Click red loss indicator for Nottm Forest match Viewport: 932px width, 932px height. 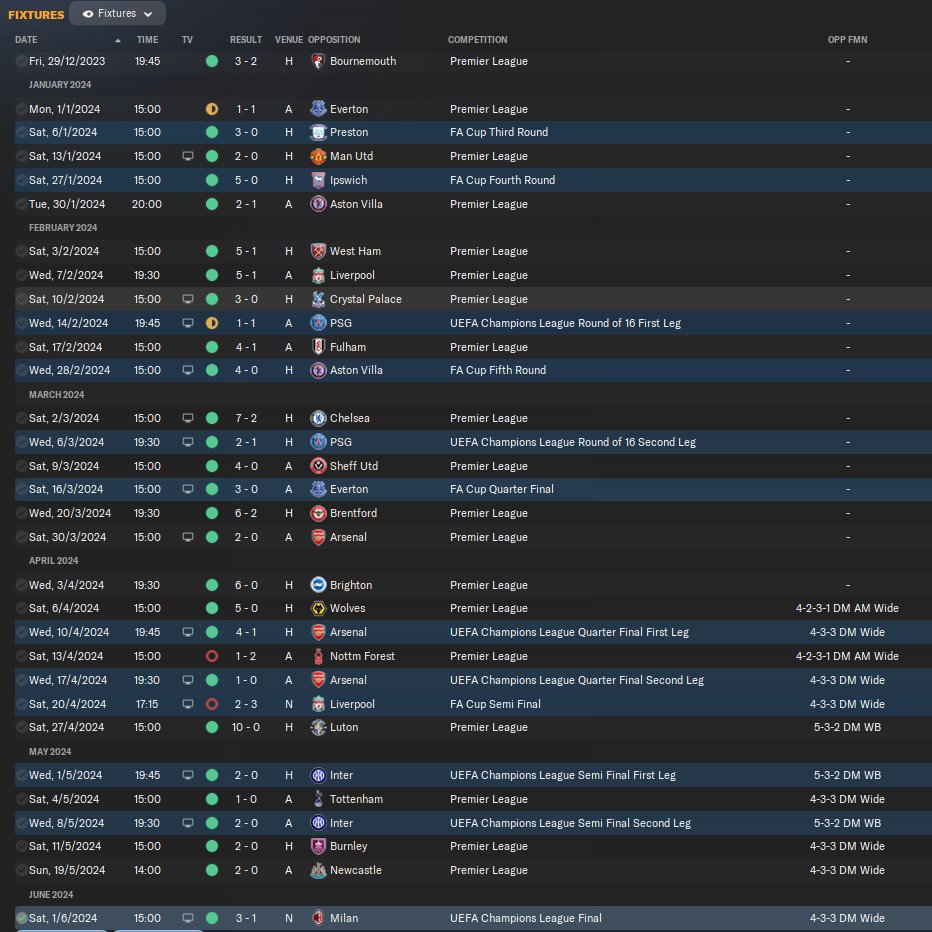[x=212, y=656]
